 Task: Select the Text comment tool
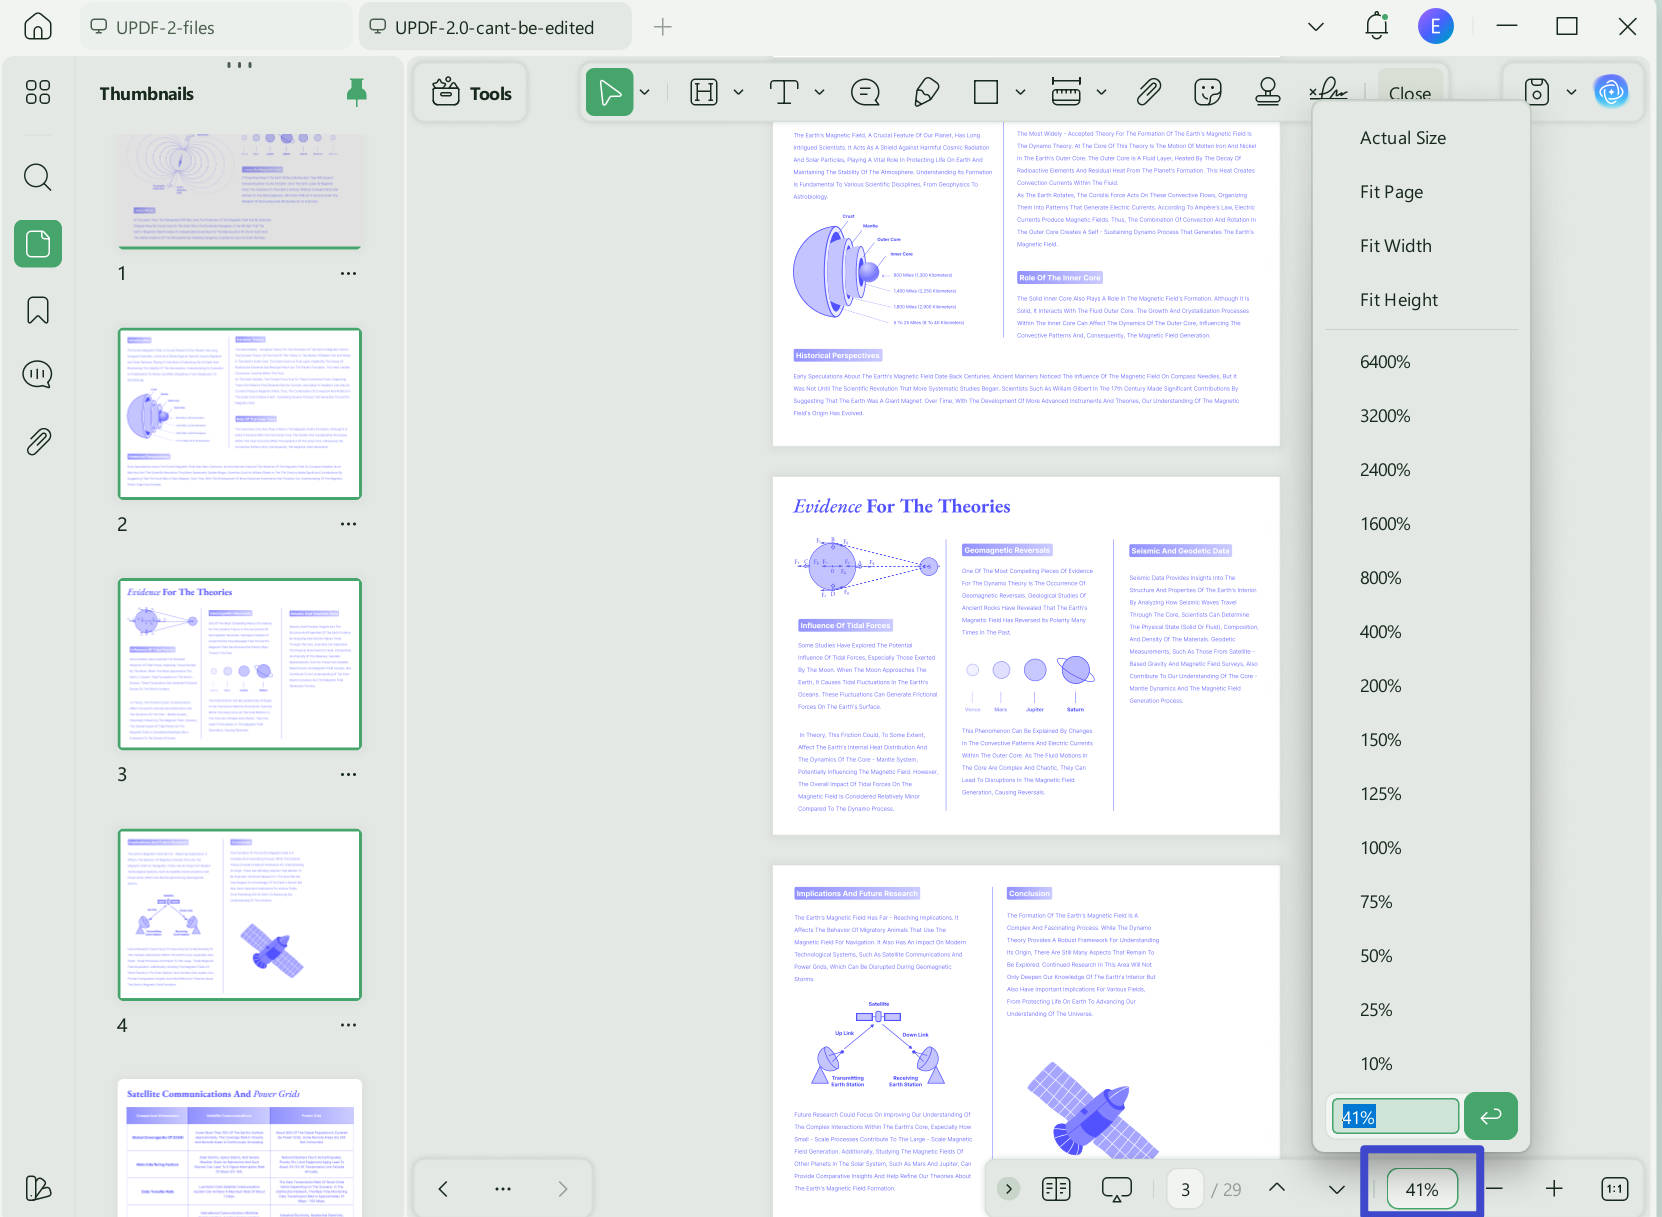click(x=784, y=93)
